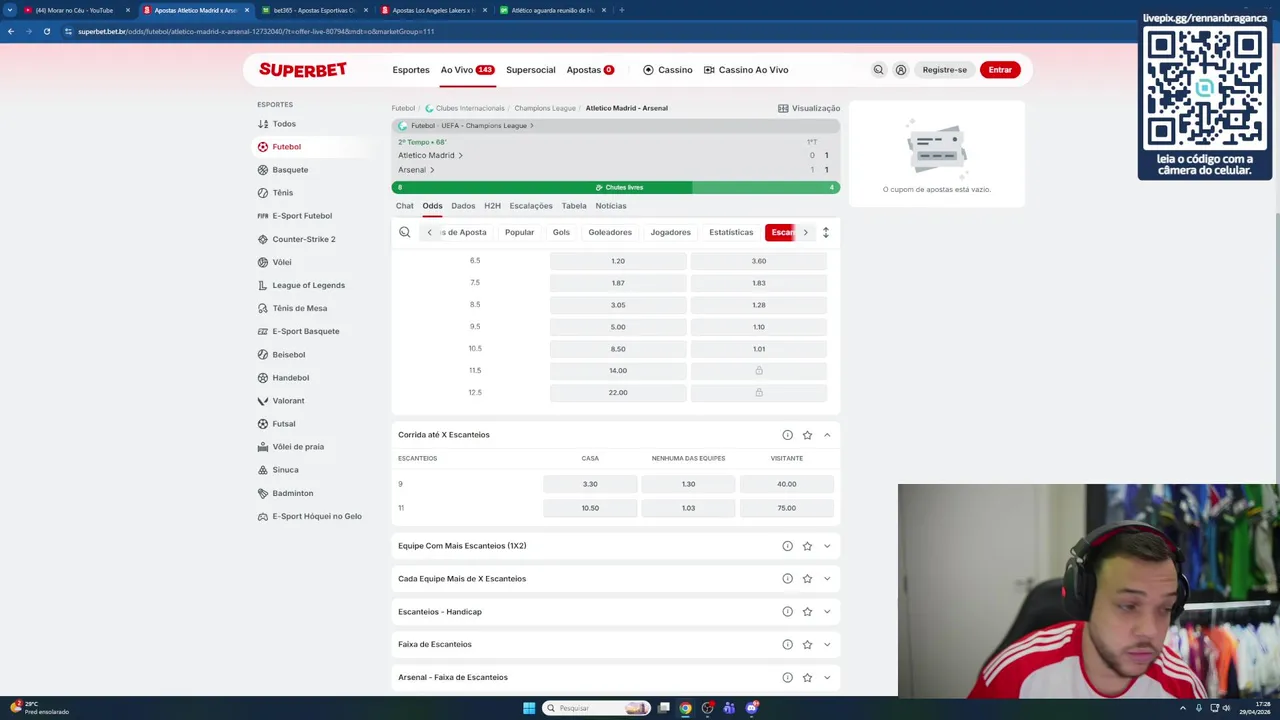Favorite Equipe Com Mais Escanteios (1X2) market

[807, 546]
